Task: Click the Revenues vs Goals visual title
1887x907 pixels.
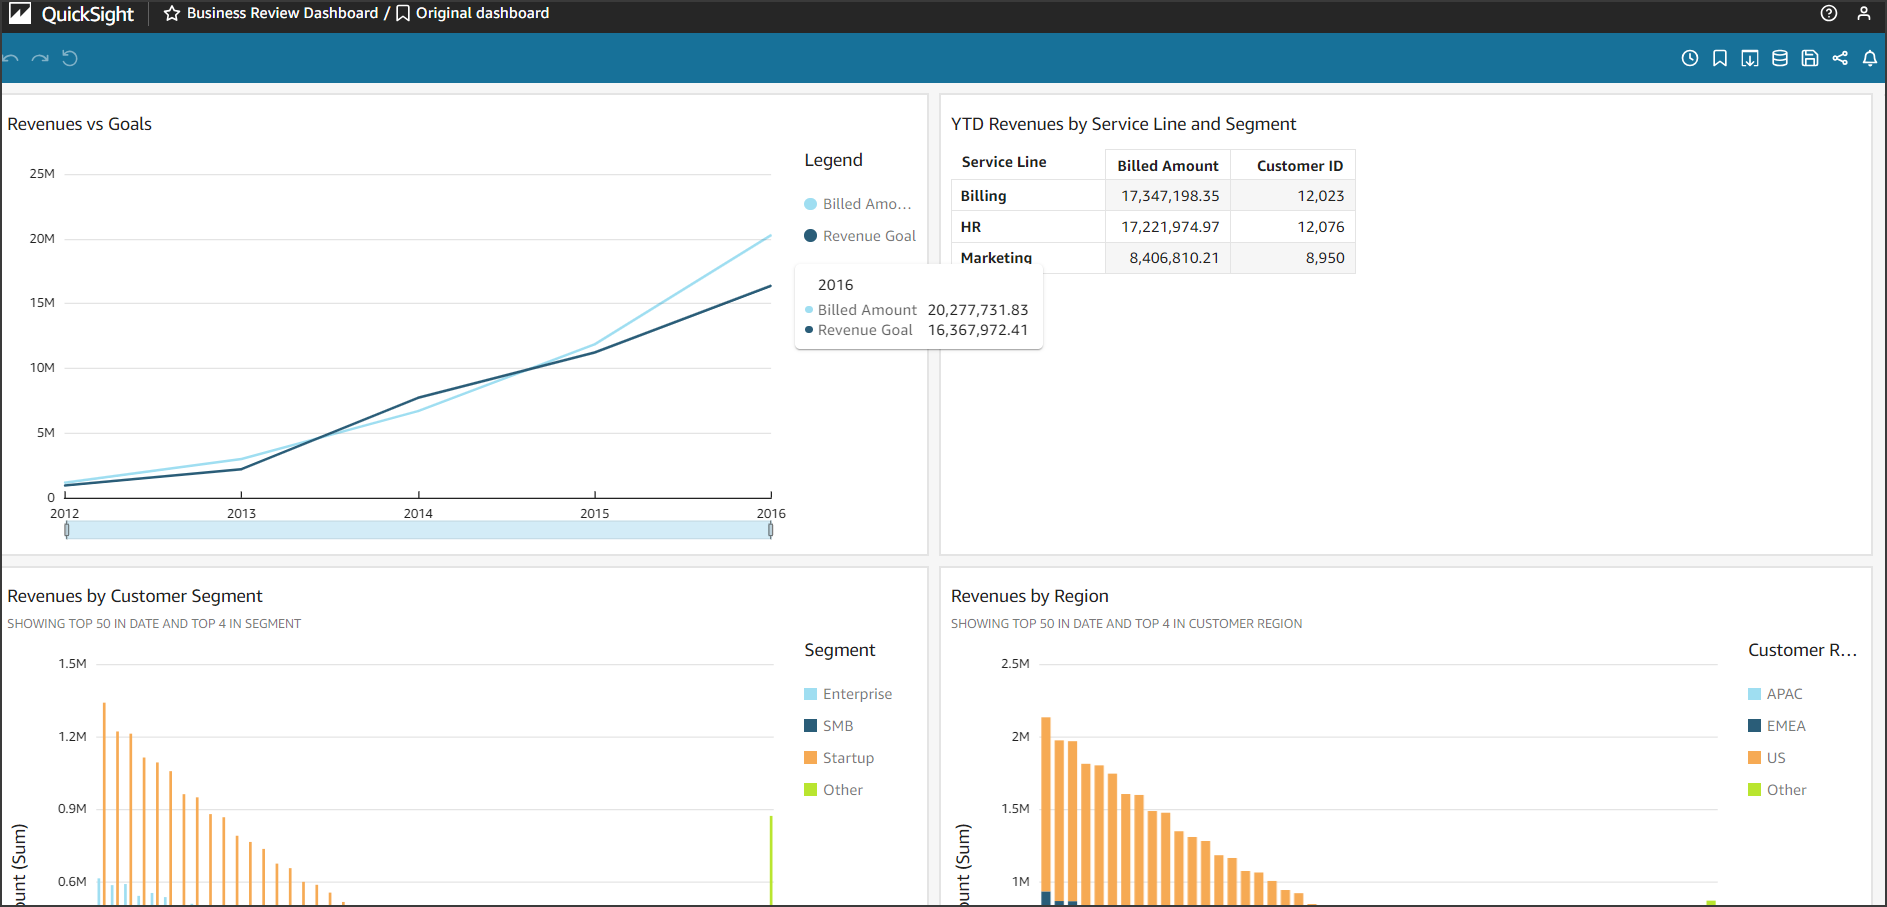Action: 80,124
